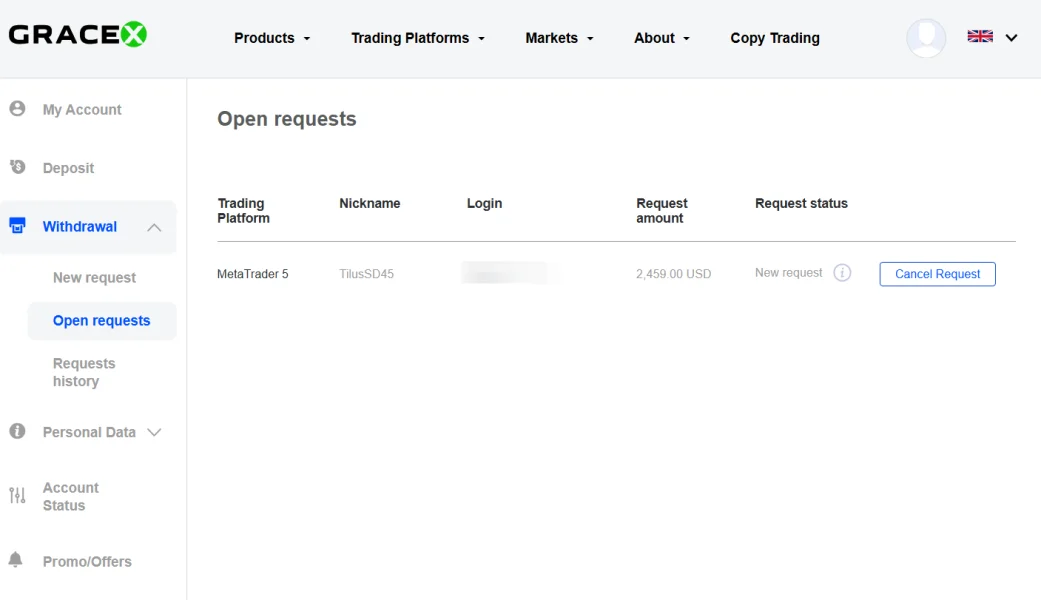Open the Markets dropdown menu
Image resolution: width=1041 pixels, height=600 pixels.
559,38
